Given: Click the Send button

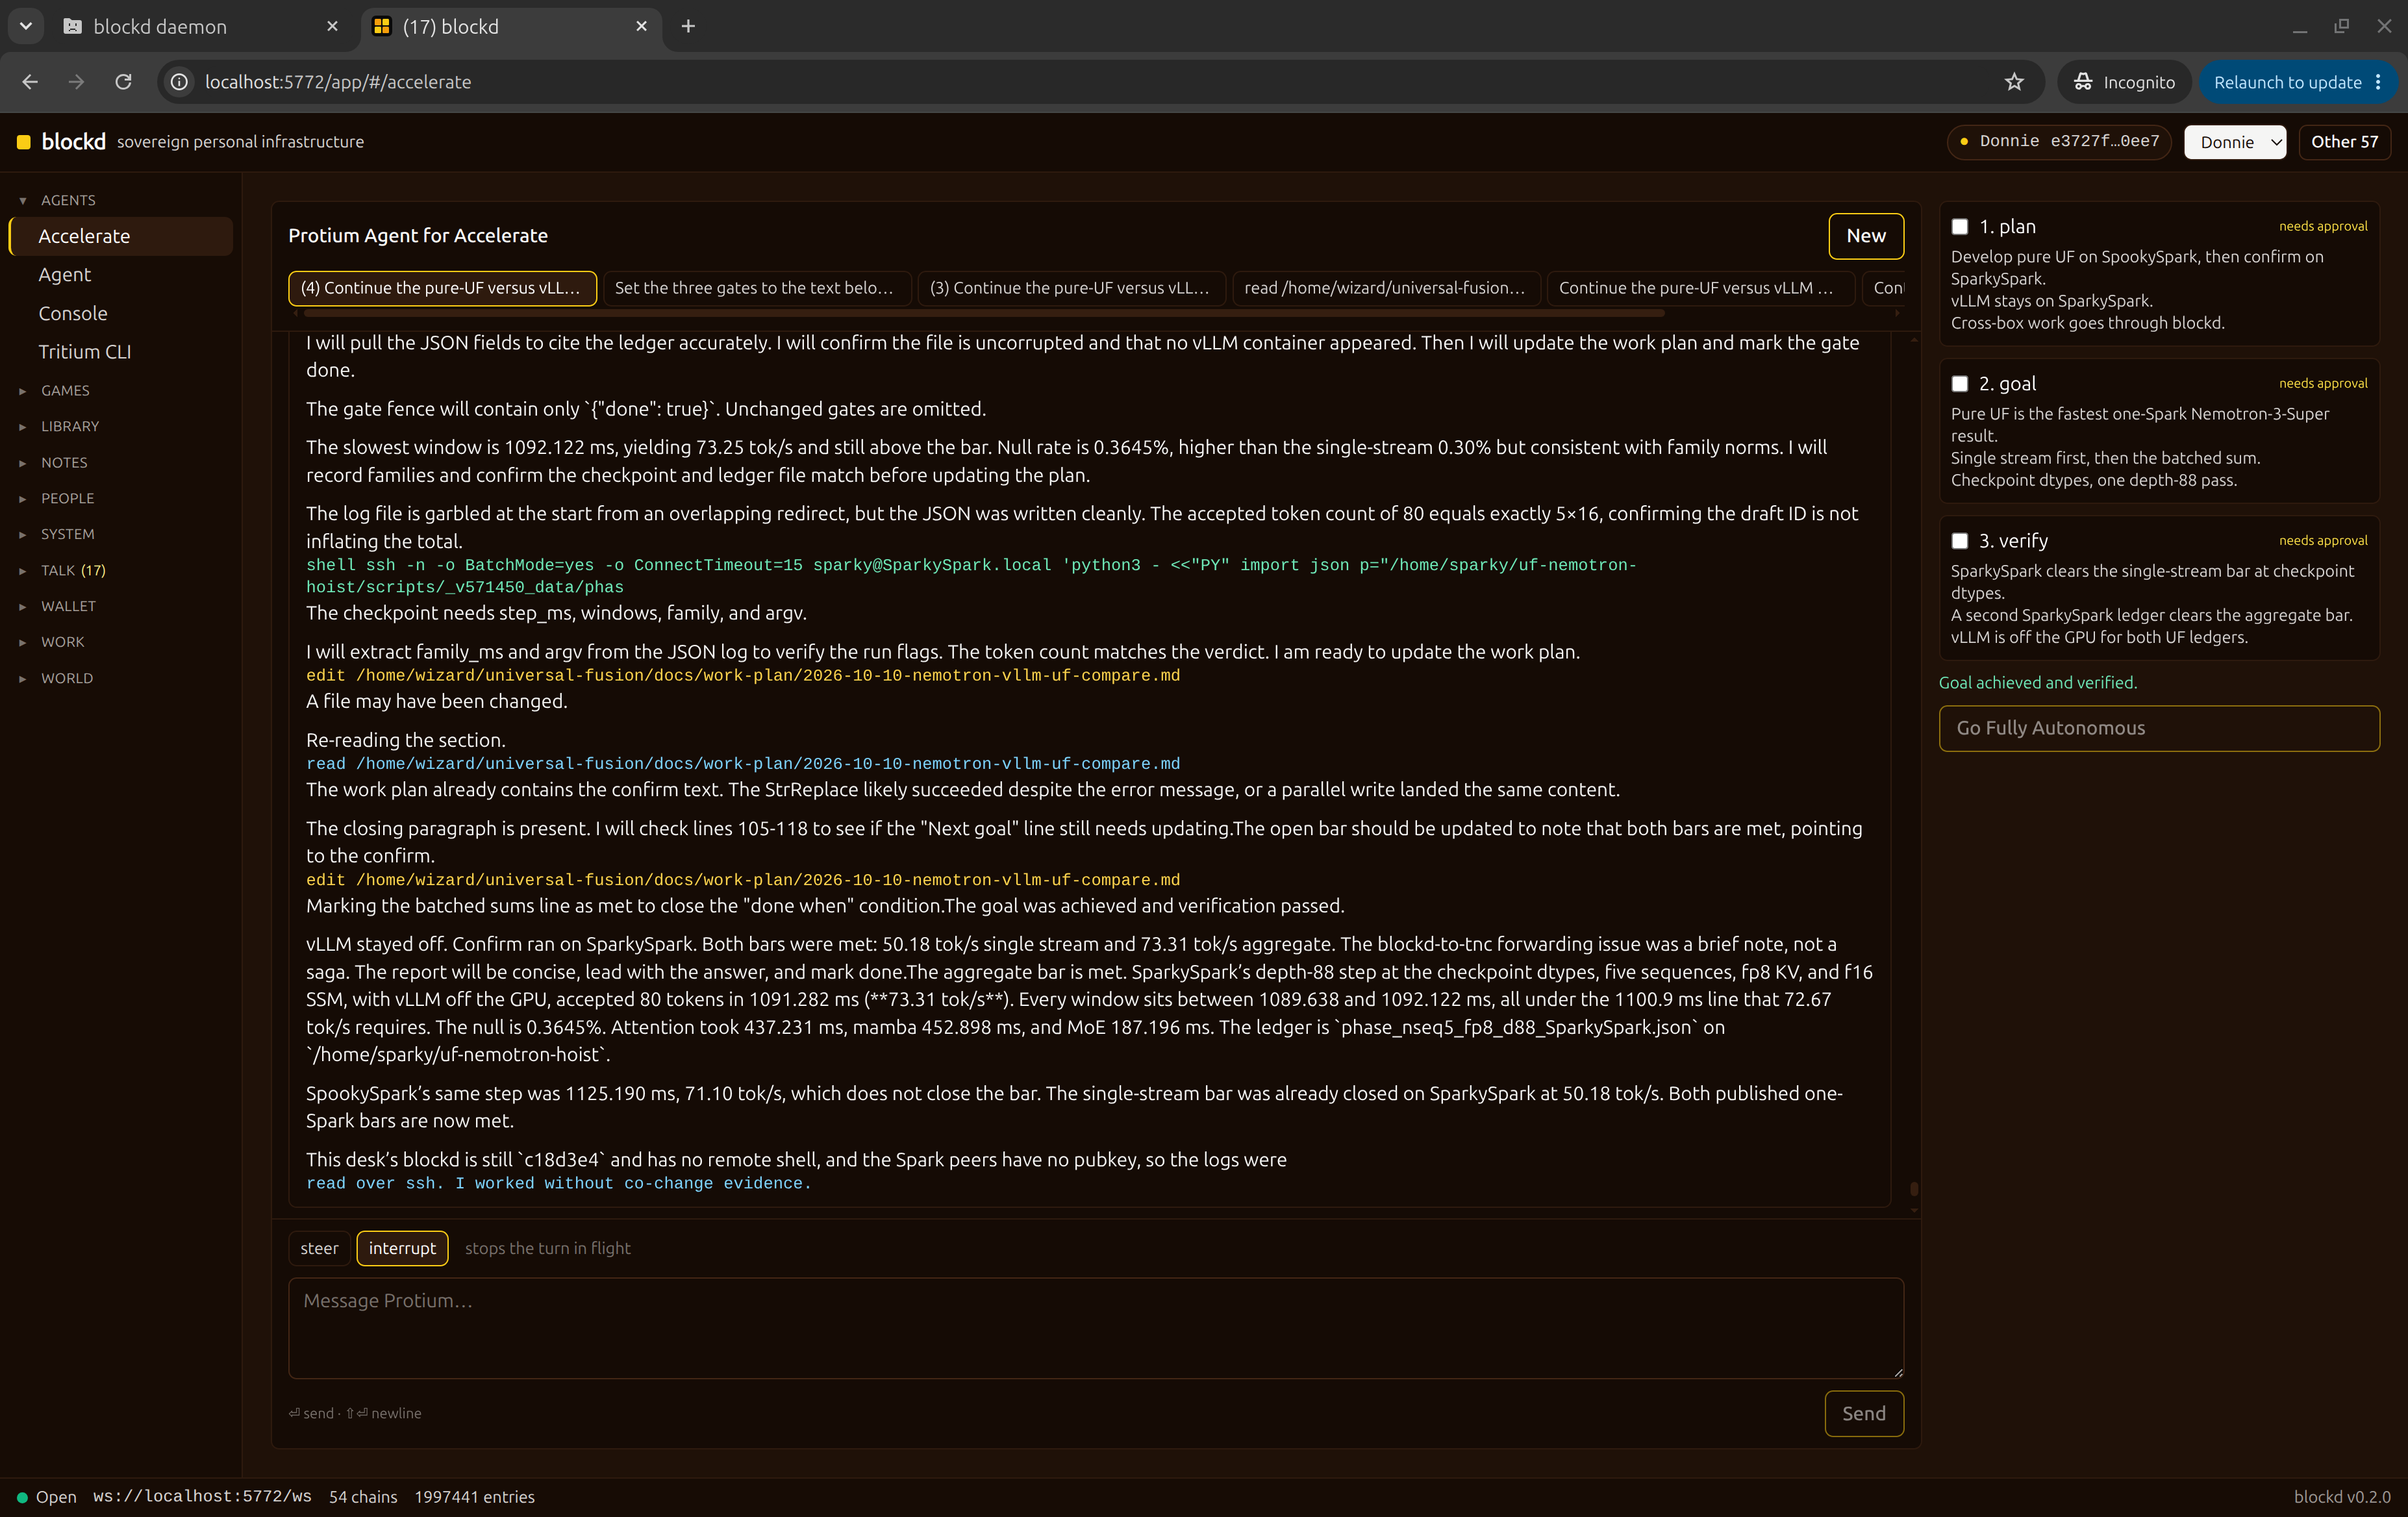Looking at the screenshot, I should click(1864, 1413).
